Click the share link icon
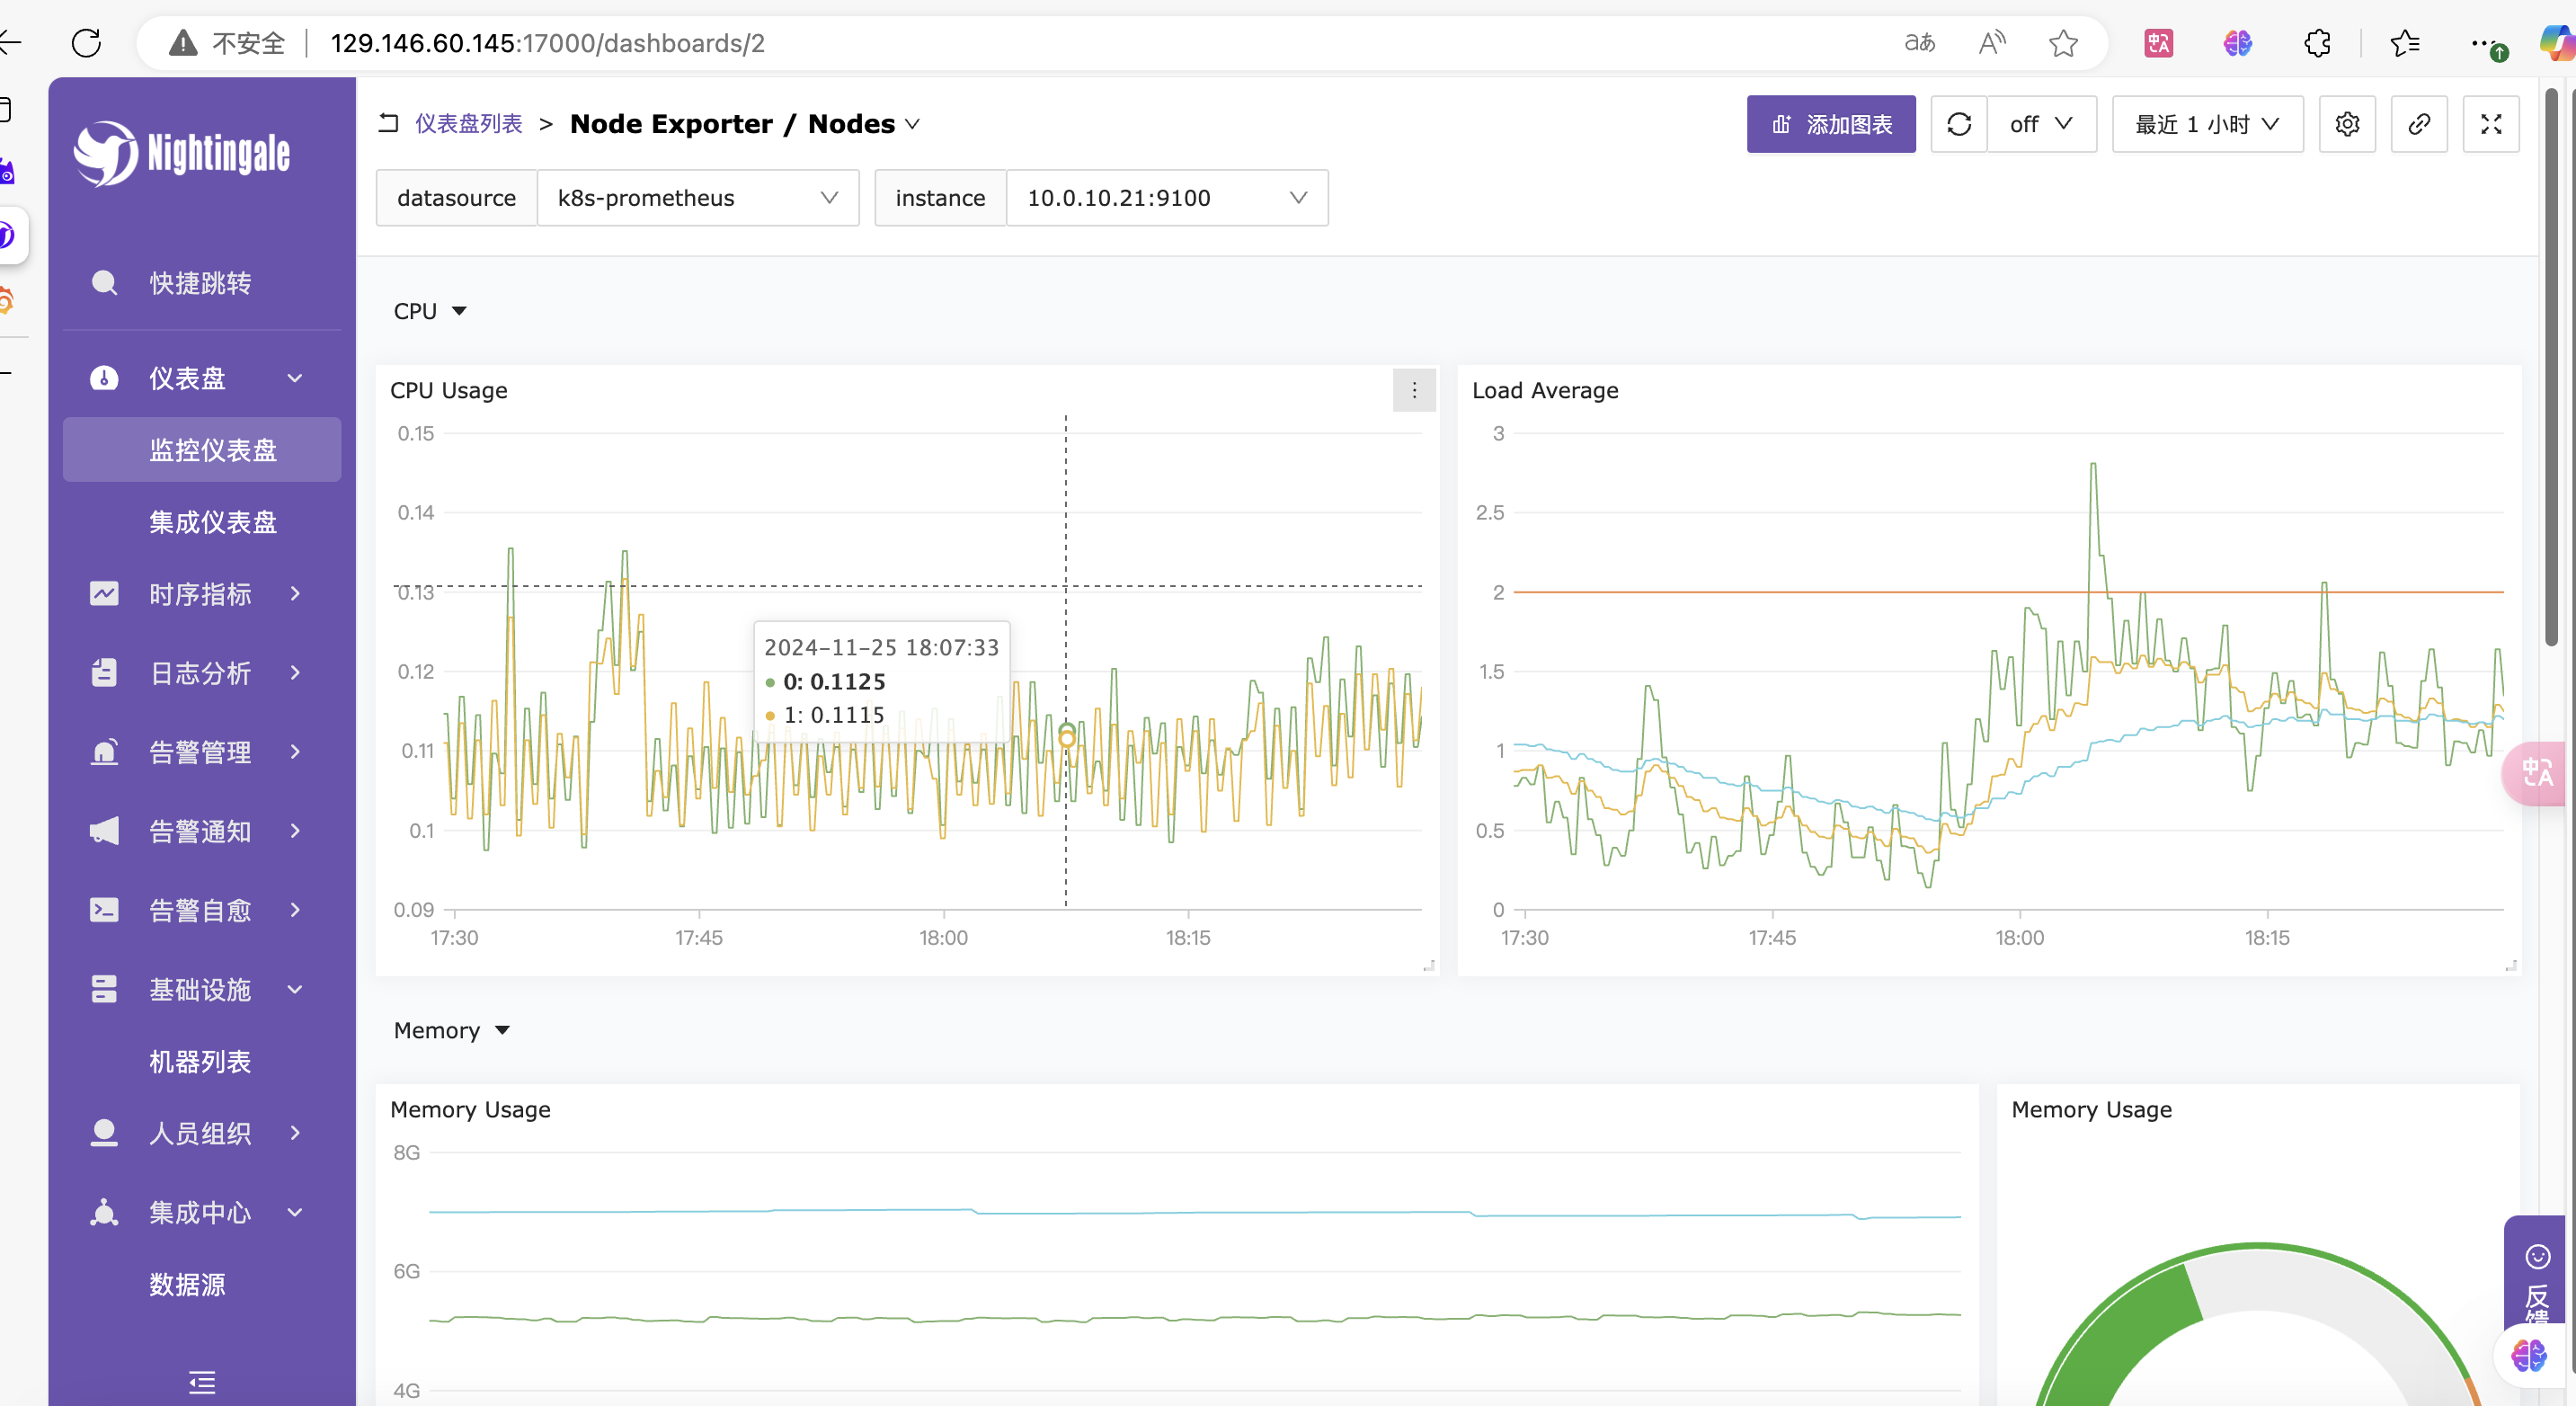This screenshot has height=1406, width=2576. (2418, 124)
